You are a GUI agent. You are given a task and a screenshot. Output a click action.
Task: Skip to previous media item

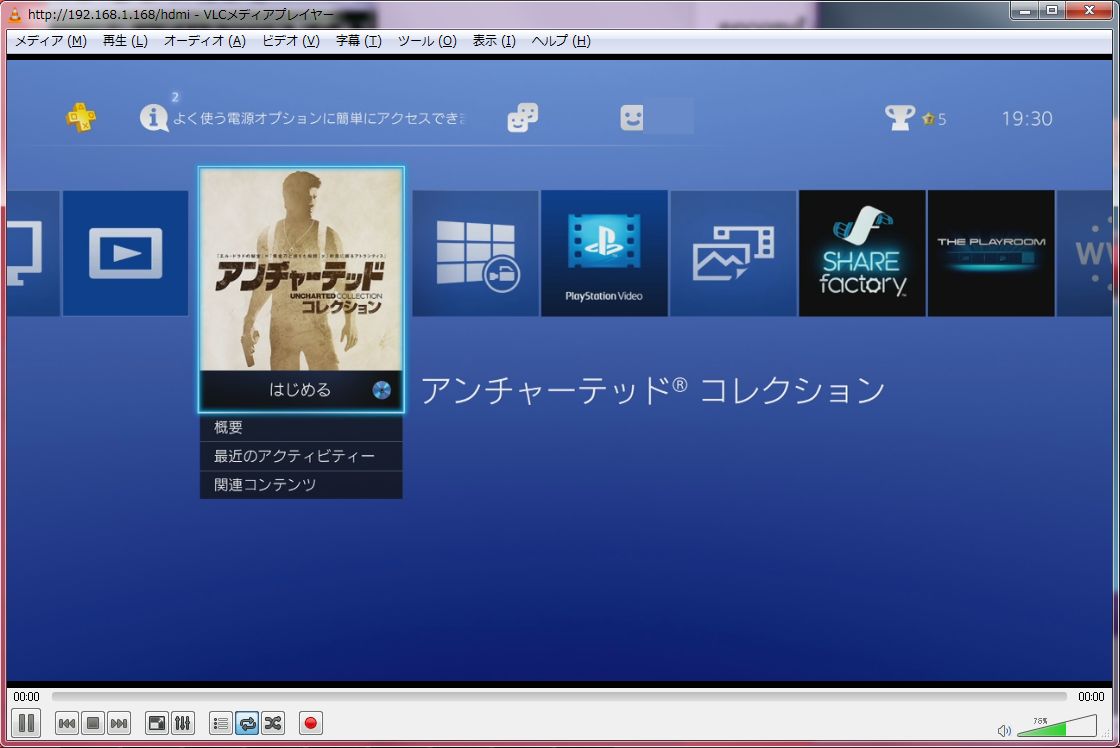pyautogui.click(x=67, y=724)
